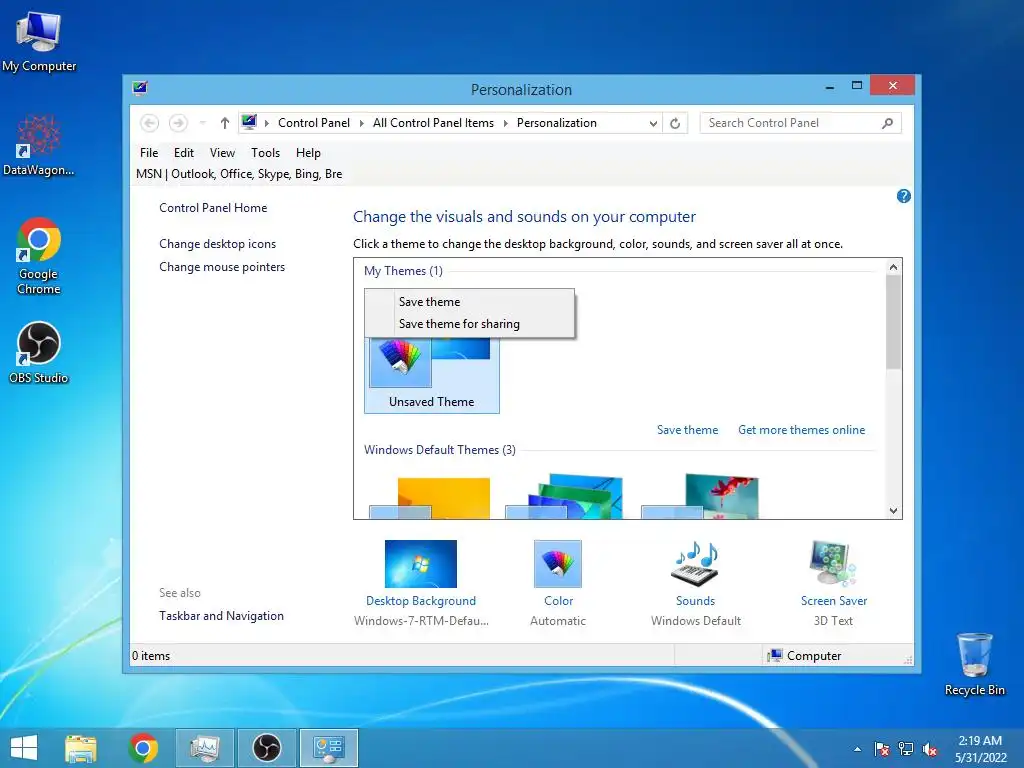
Task: Open the Tools menu
Action: click(x=265, y=153)
